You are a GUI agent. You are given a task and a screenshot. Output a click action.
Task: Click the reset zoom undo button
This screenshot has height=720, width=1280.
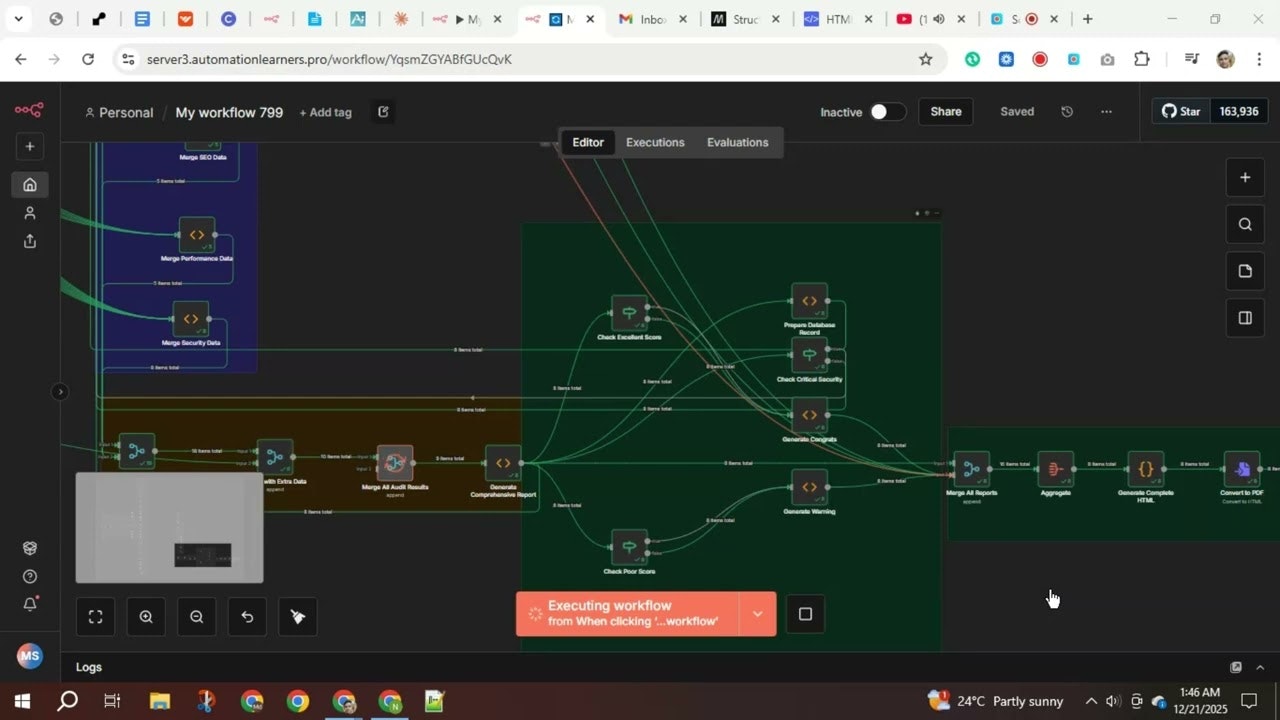click(x=247, y=617)
